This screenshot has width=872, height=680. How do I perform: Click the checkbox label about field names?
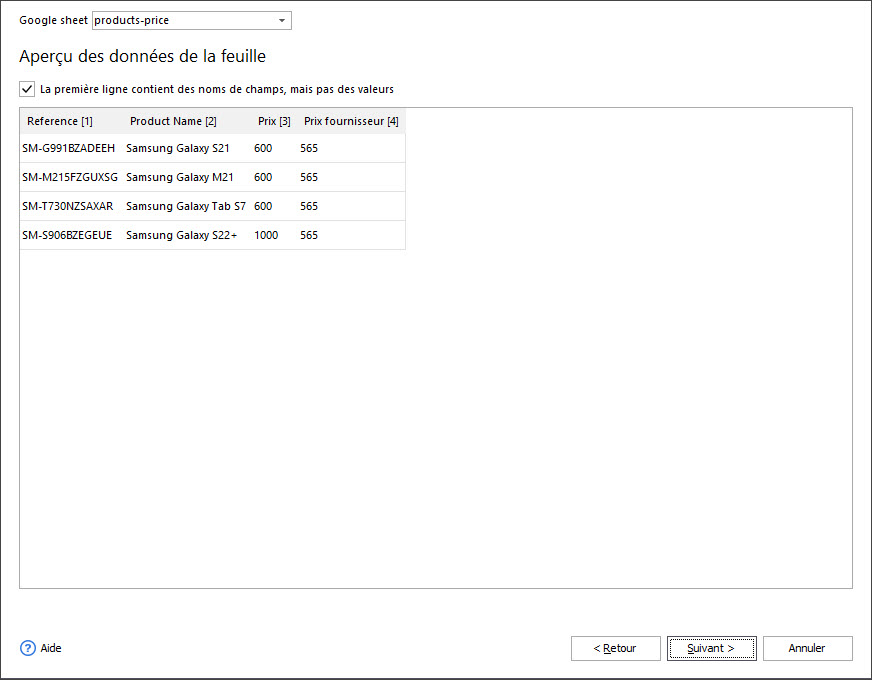[217, 89]
